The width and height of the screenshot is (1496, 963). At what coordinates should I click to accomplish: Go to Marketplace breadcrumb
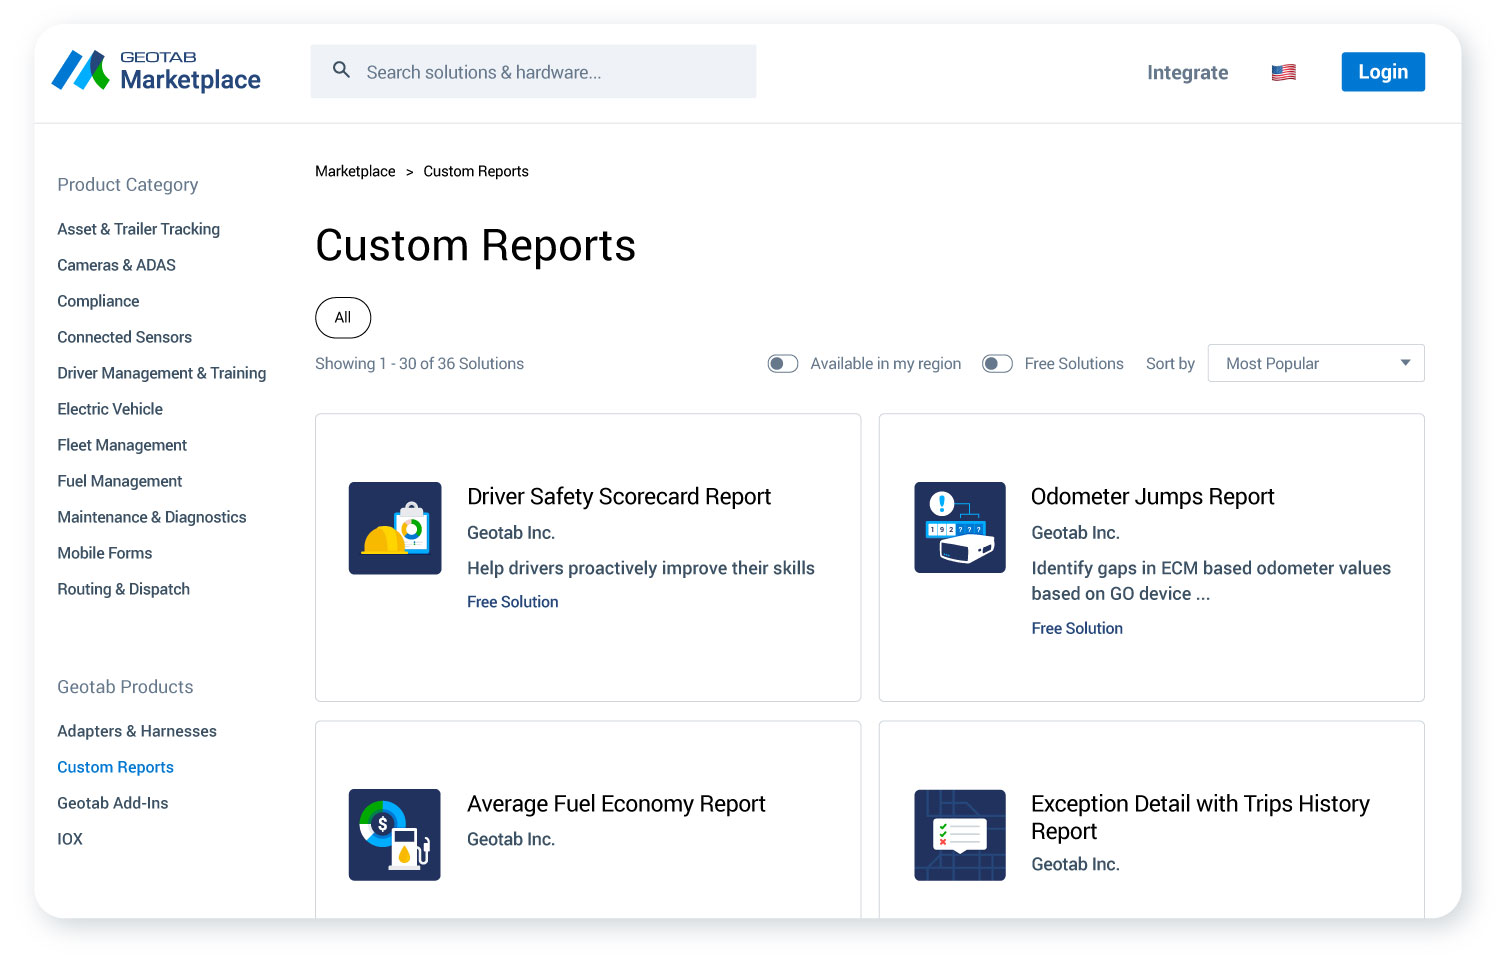pos(355,171)
